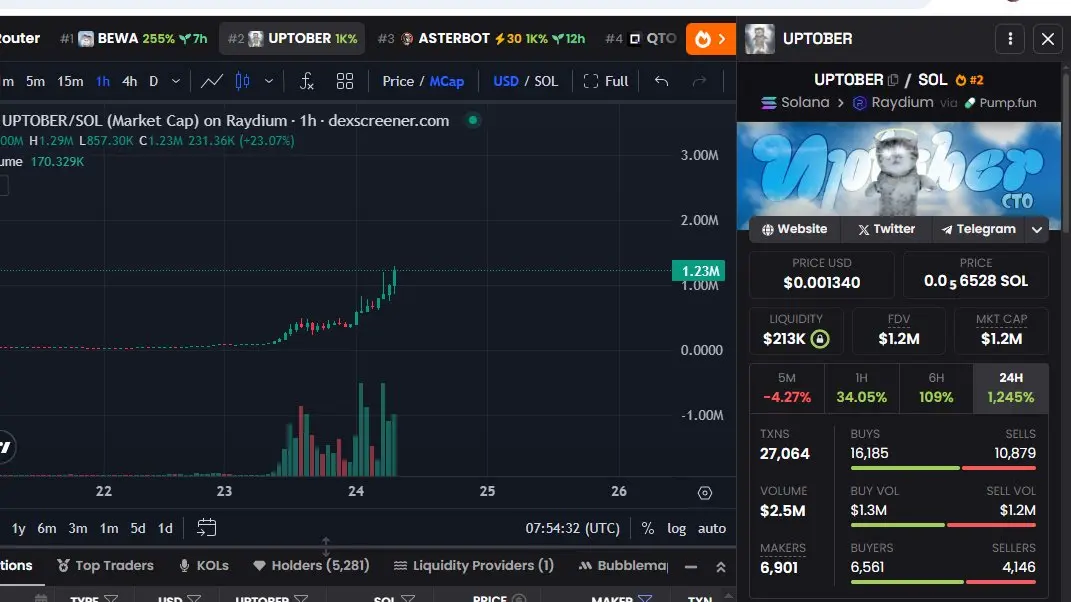The width and height of the screenshot is (1071, 602).
Task: Click the green live status dot
Action: pos(473,120)
